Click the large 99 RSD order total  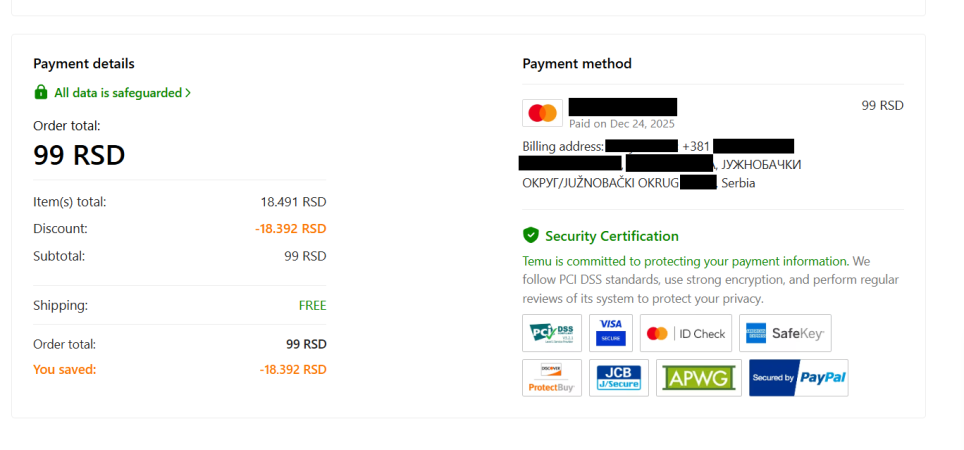click(x=79, y=155)
